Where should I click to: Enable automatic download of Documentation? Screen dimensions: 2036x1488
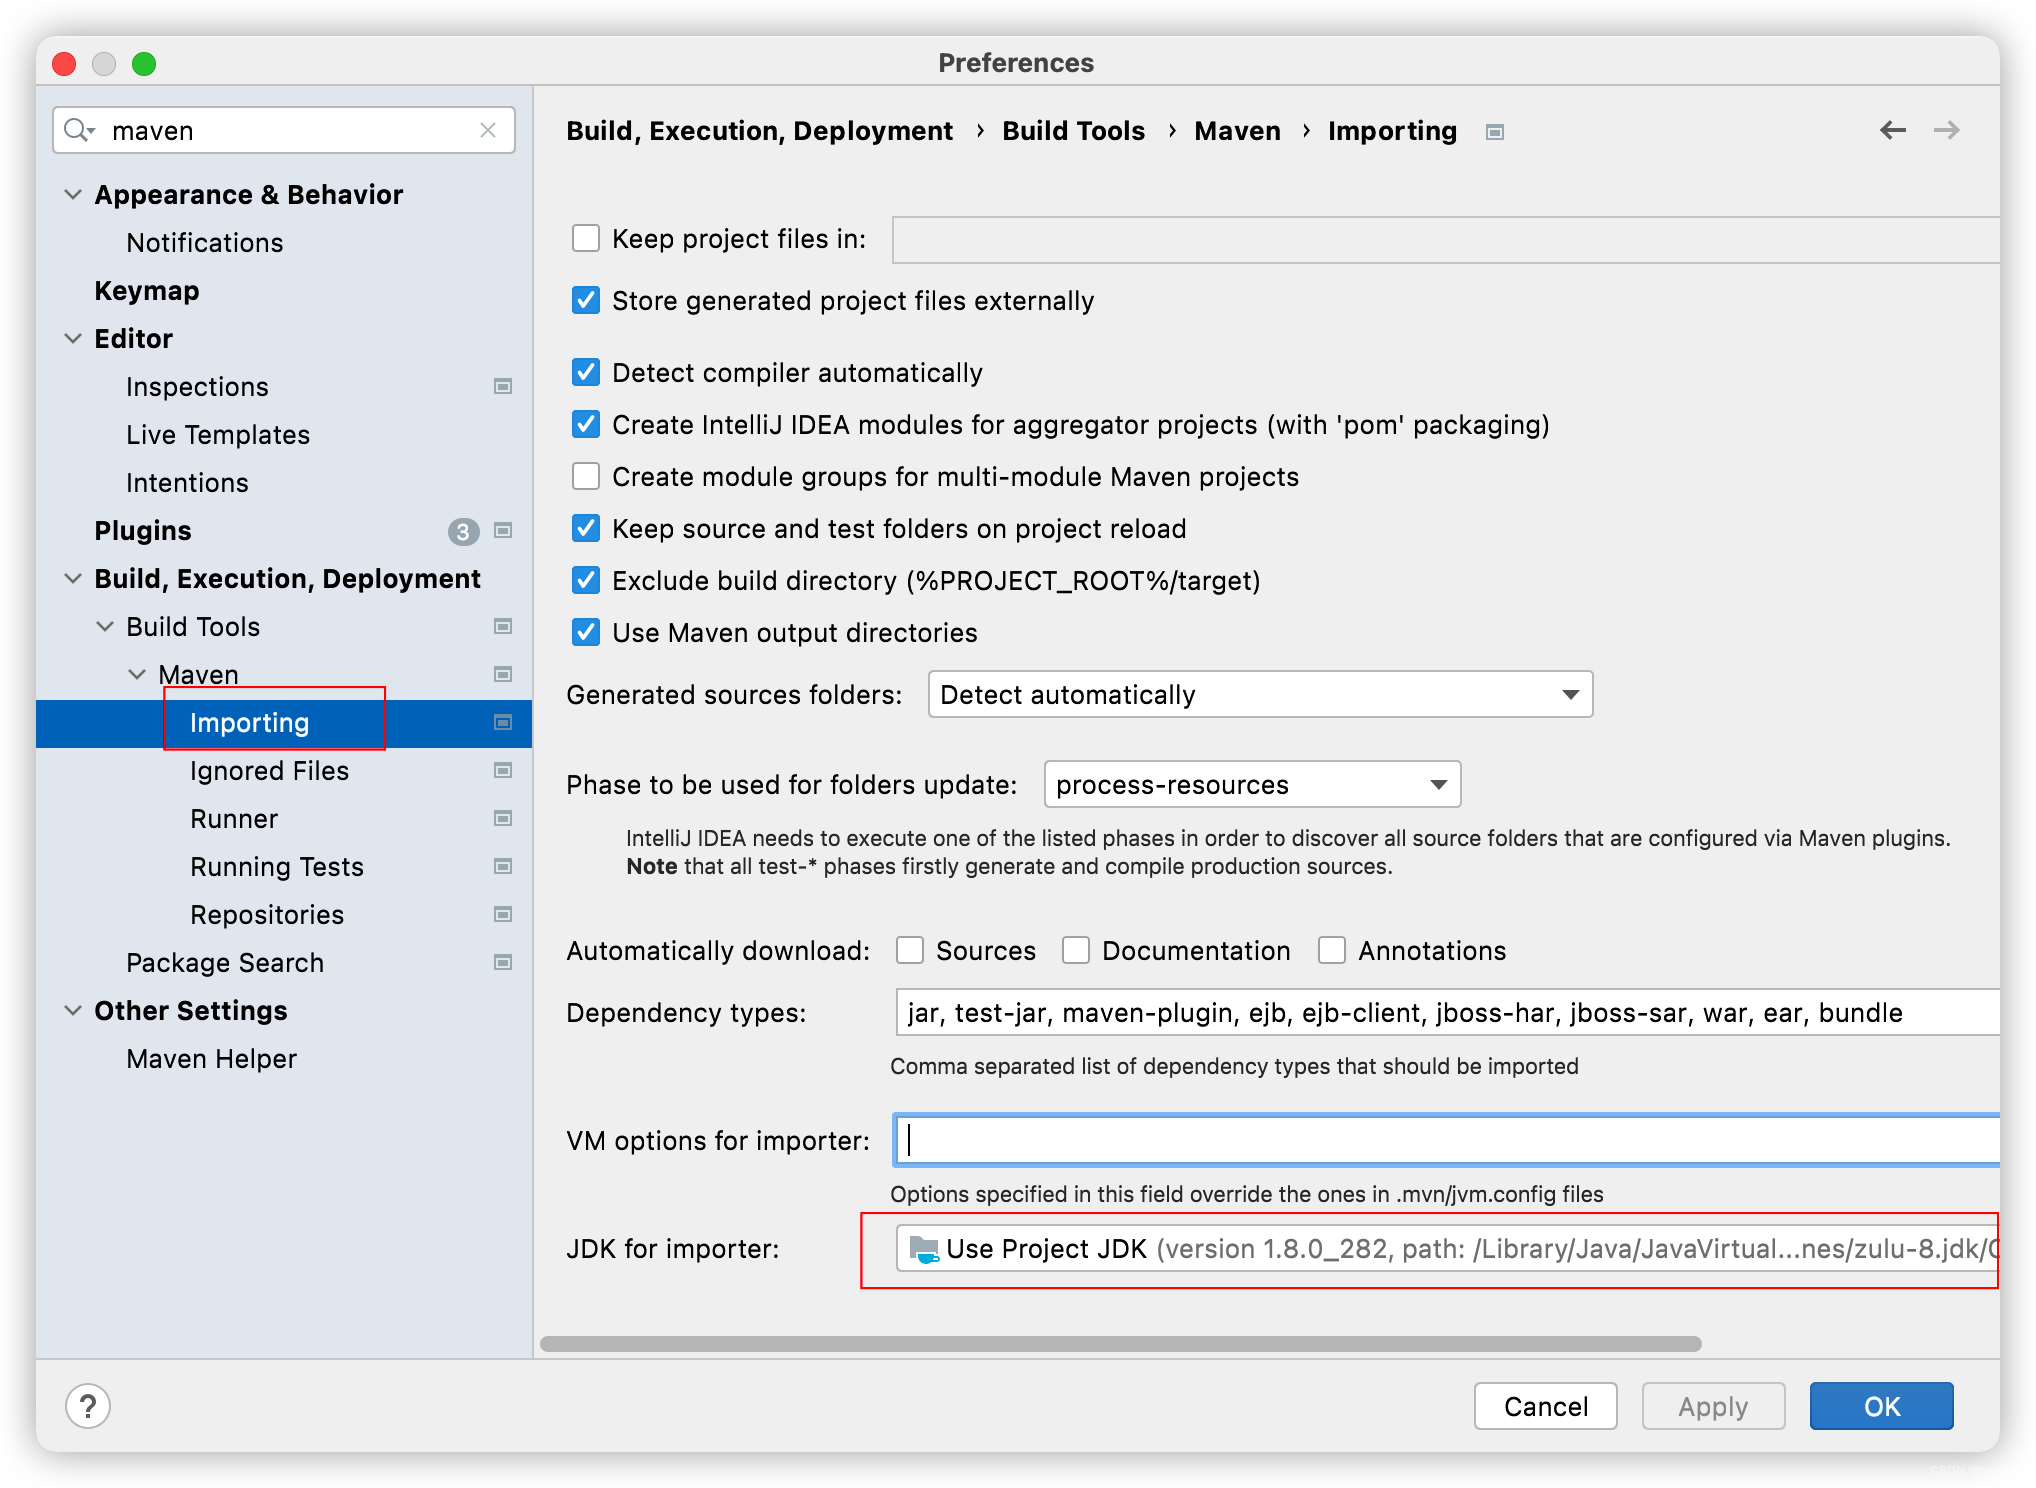click(x=1076, y=950)
